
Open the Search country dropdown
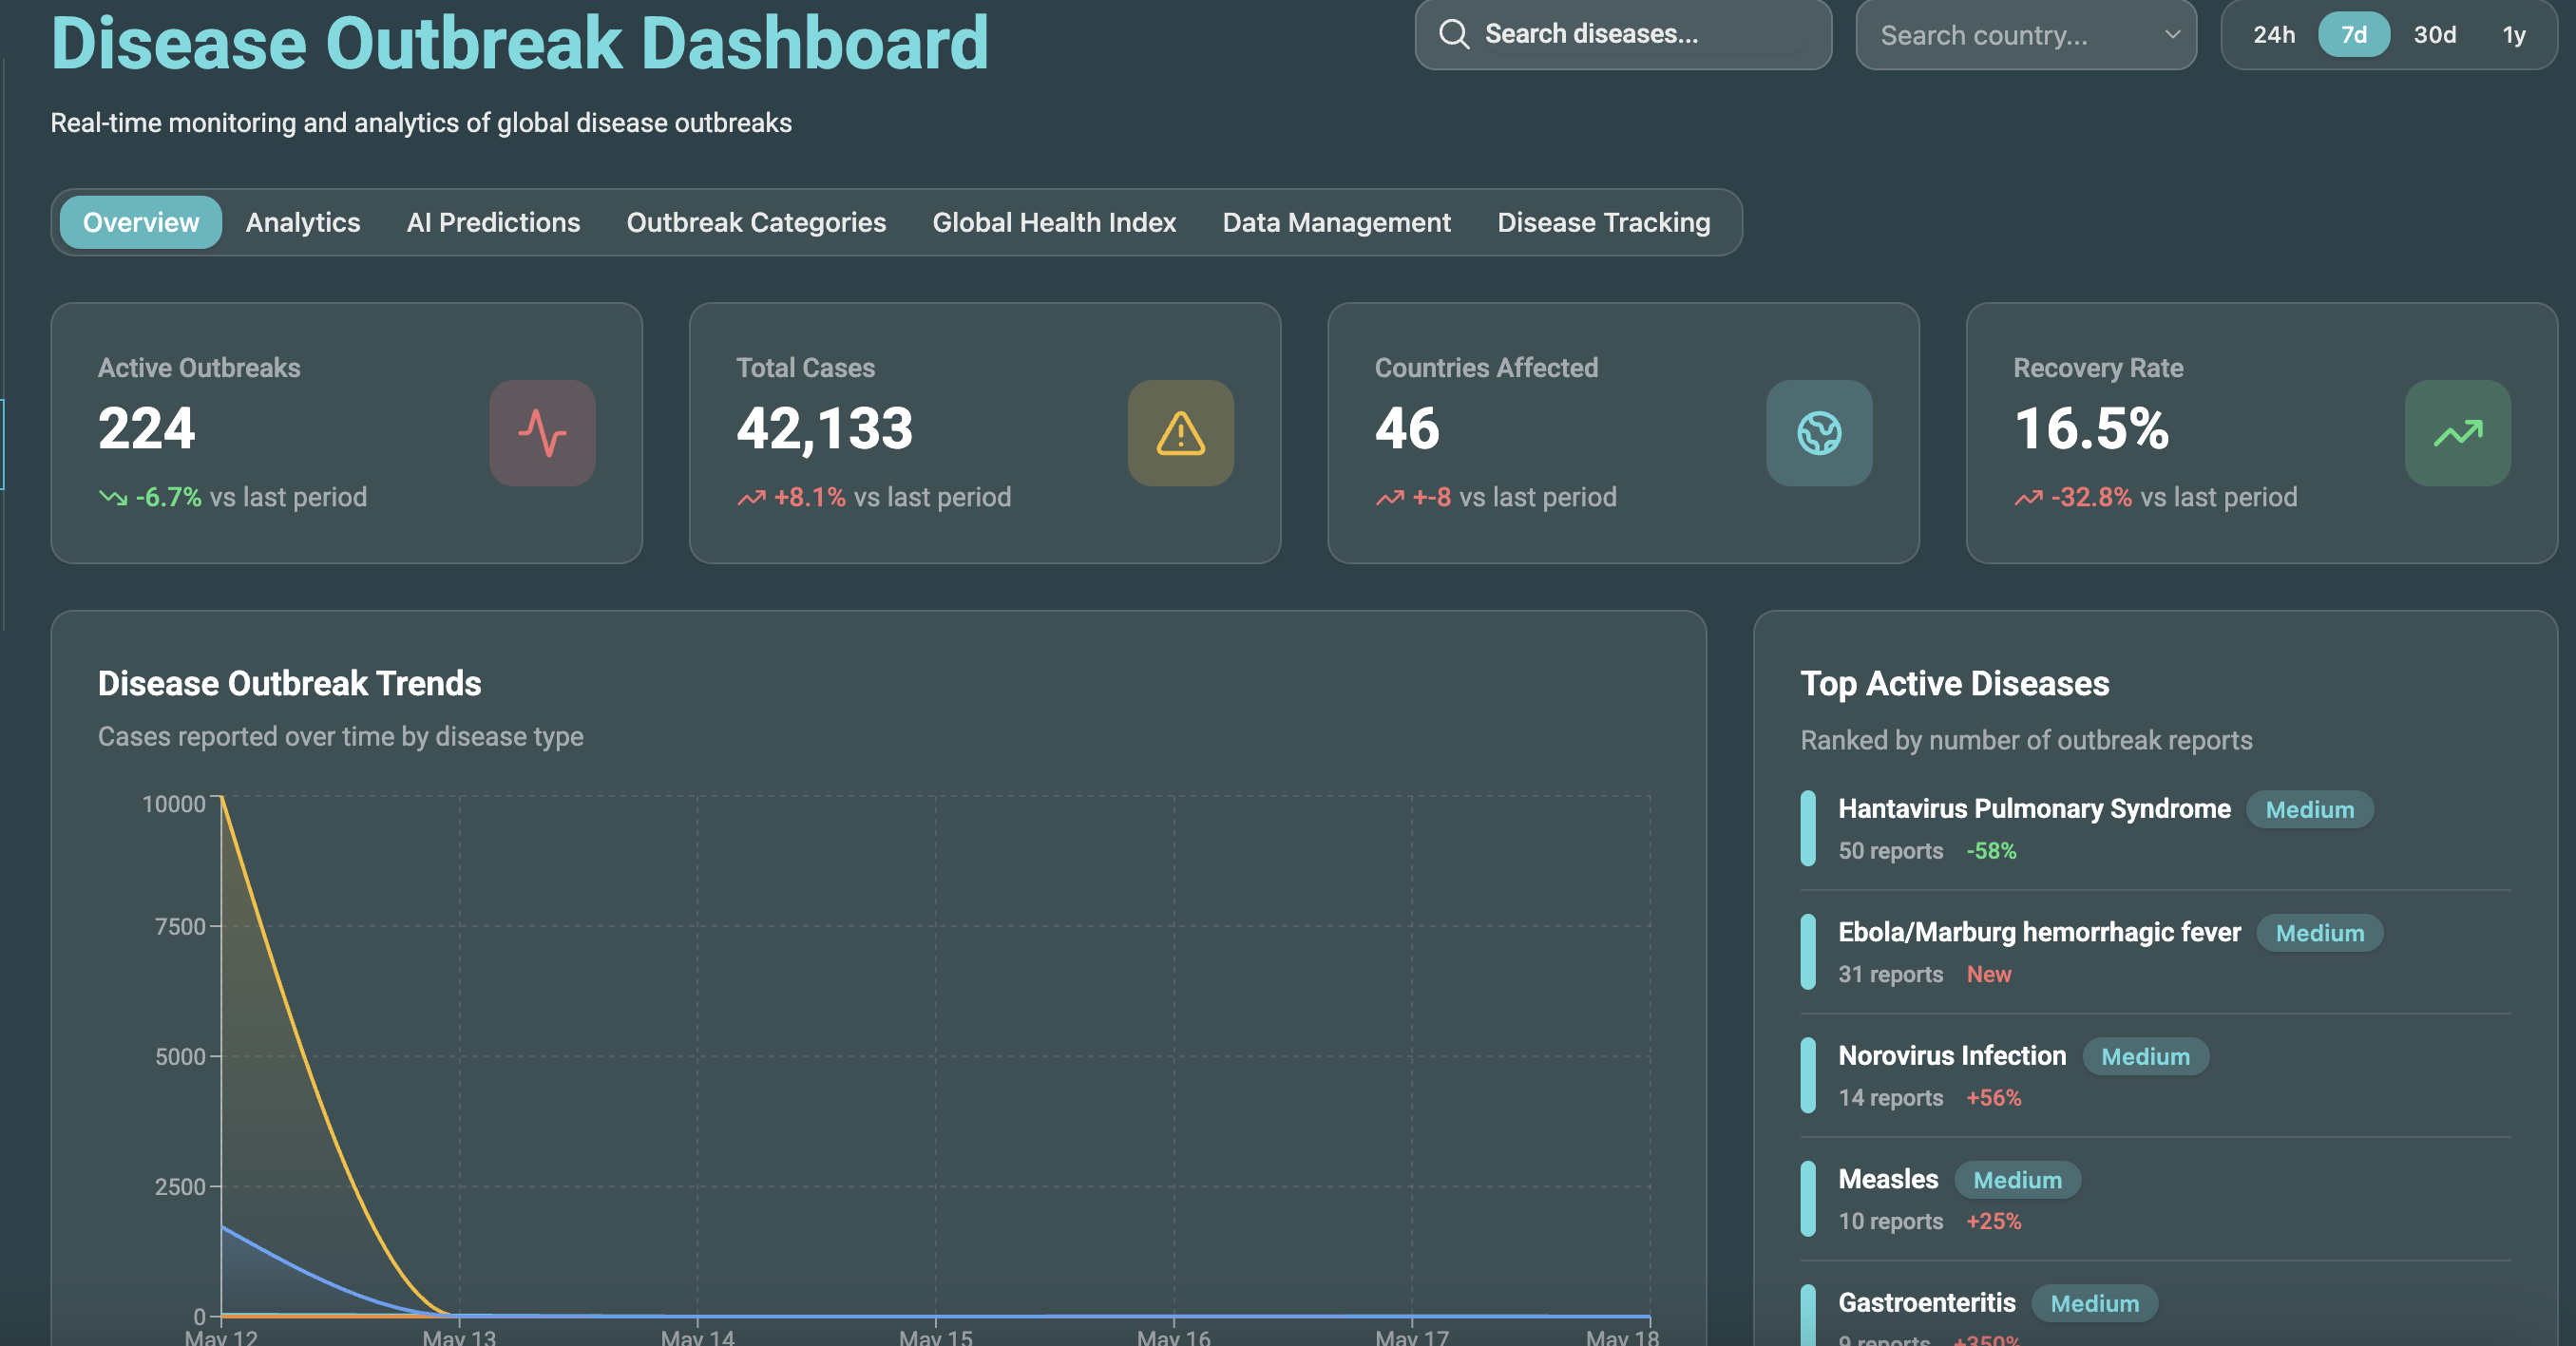tap(2025, 35)
